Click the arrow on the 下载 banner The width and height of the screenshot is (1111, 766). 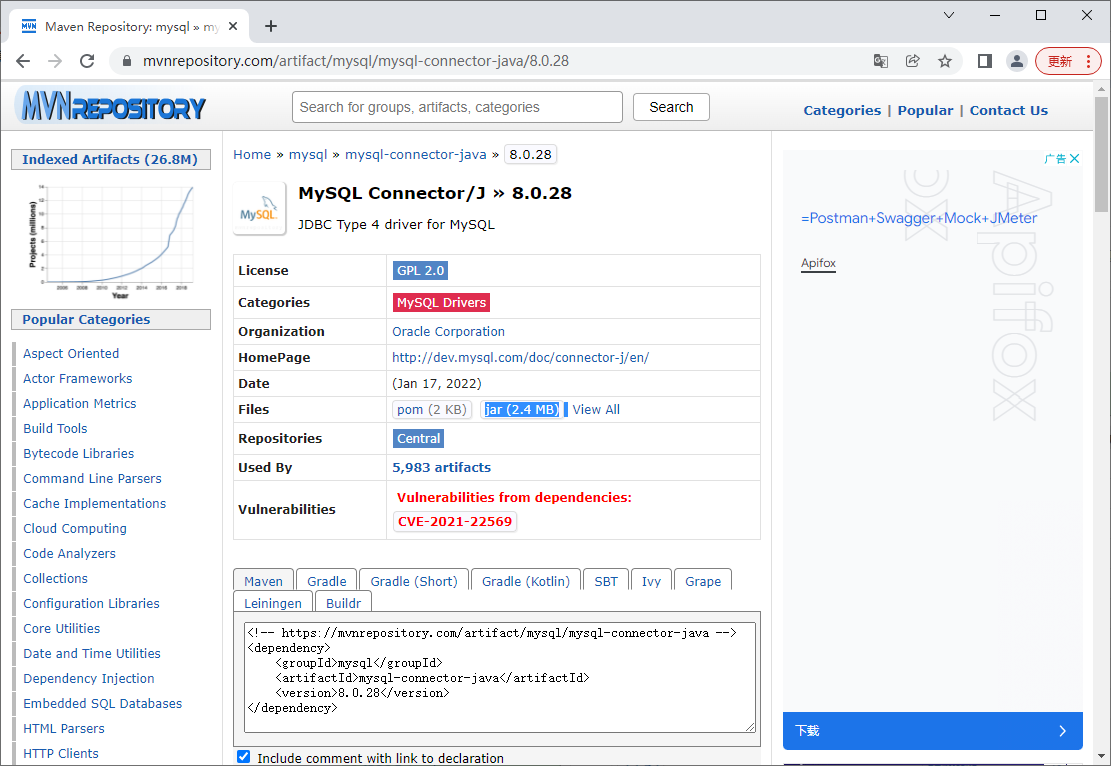click(x=1062, y=731)
